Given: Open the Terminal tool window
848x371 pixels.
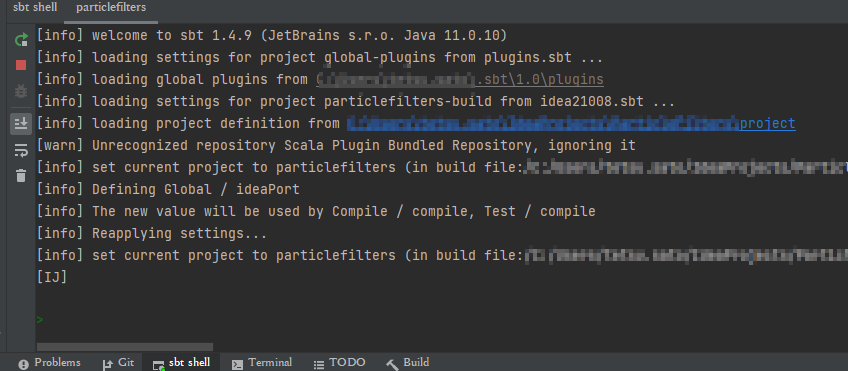Looking at the screenshot, I should click(x=262, y=362).
